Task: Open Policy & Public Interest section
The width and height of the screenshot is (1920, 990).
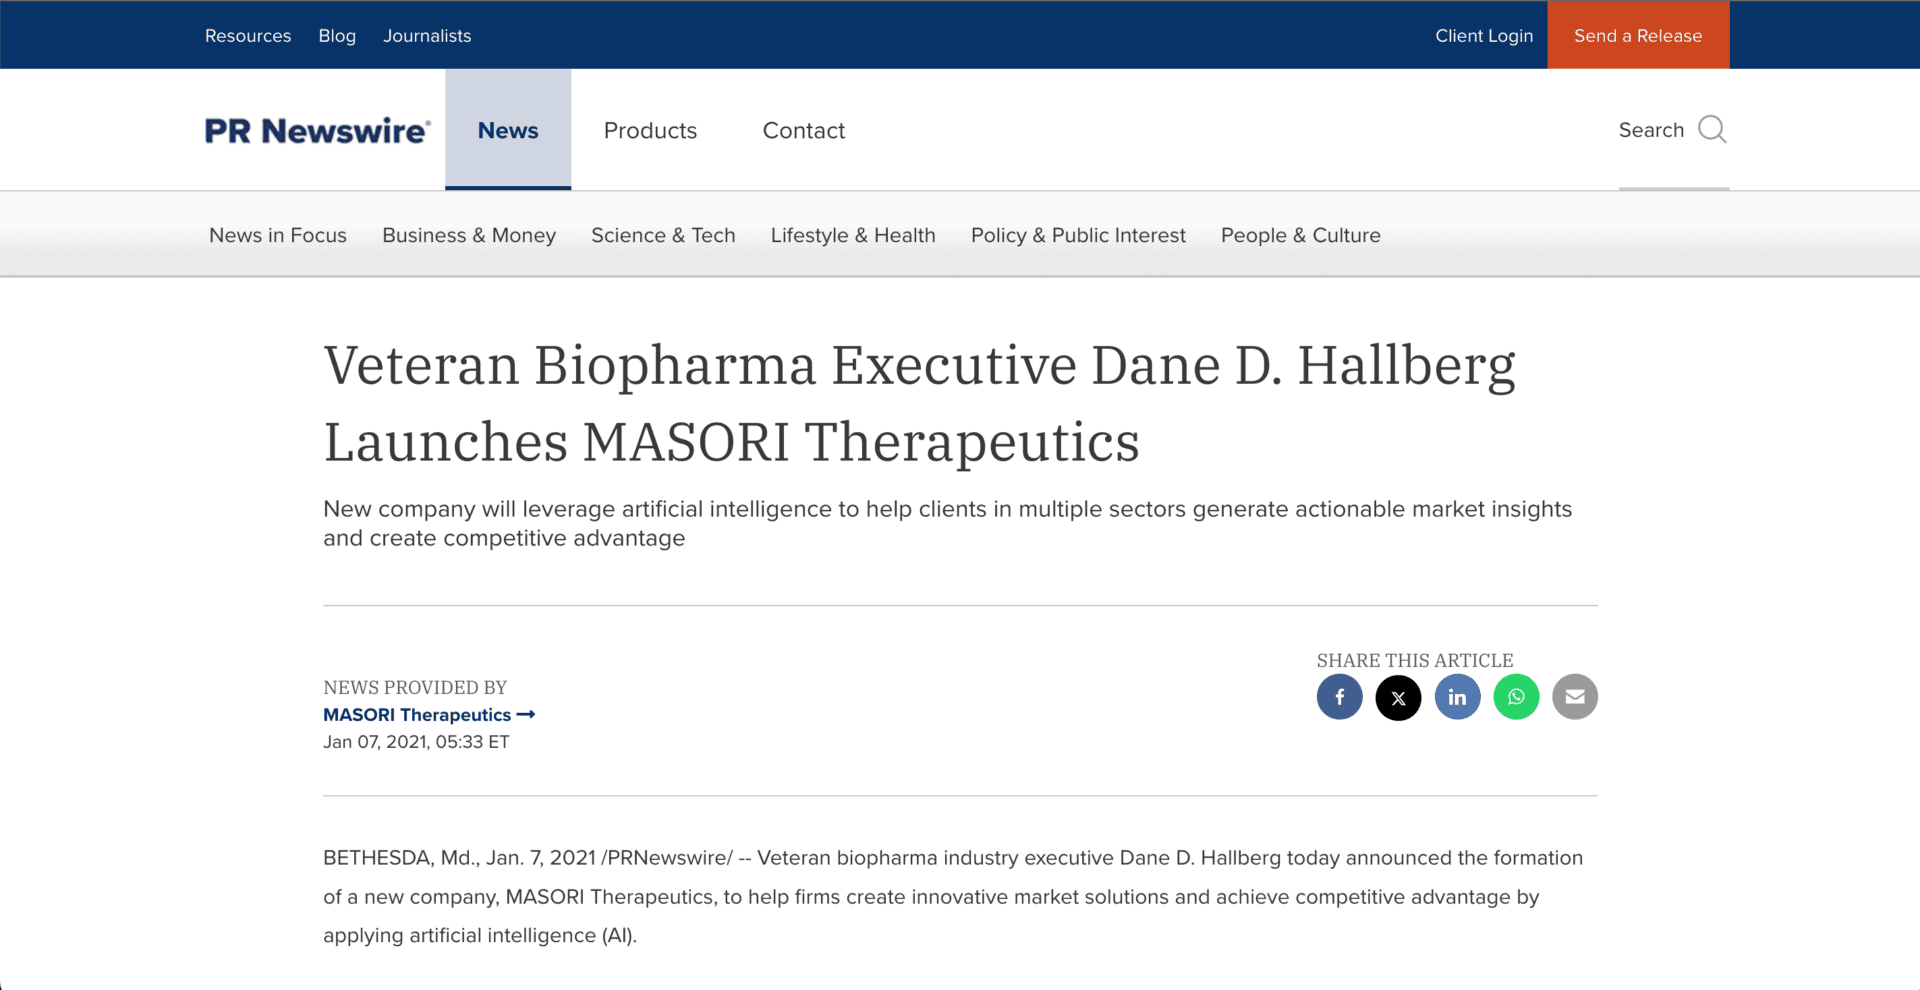Action: (1078, 236)
